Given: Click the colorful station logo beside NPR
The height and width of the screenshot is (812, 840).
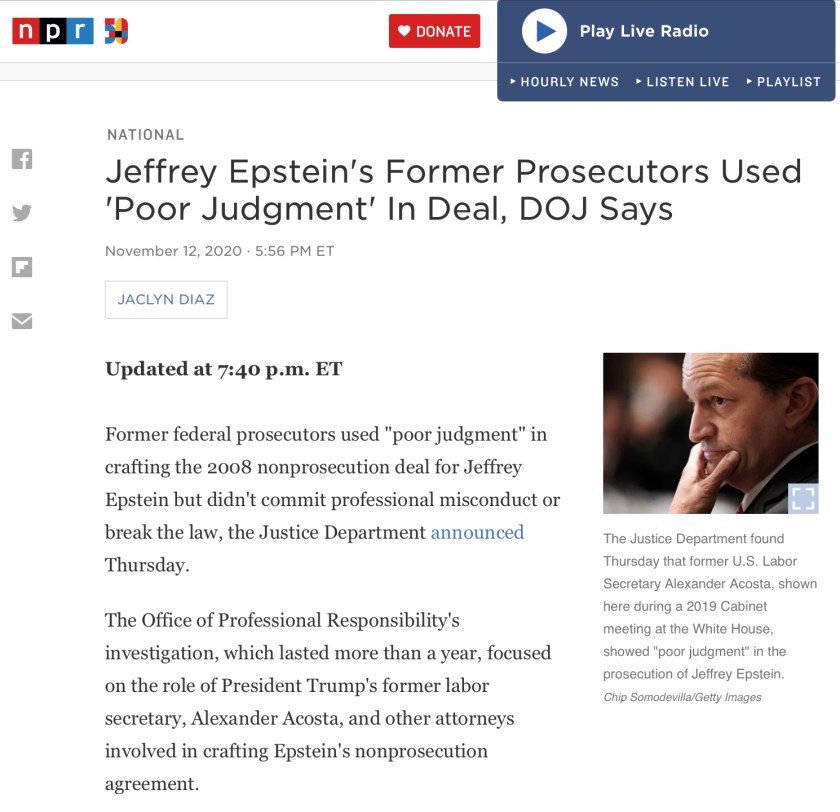Looking at the screenshot, I should pyautogui.click(x=116, y=31).
